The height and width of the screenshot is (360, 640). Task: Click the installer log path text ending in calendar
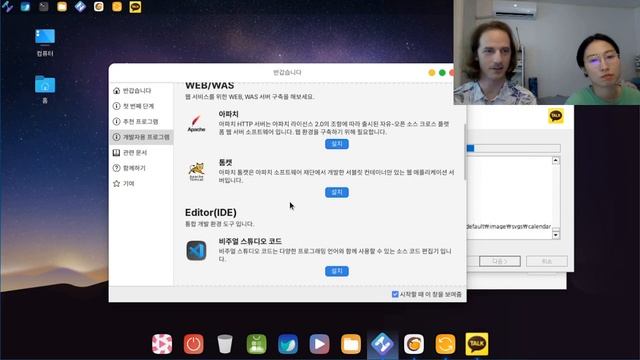[509, 226]
